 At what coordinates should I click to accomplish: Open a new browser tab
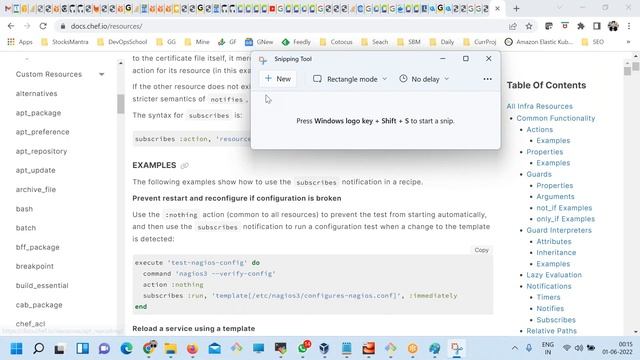pos(516,8)
